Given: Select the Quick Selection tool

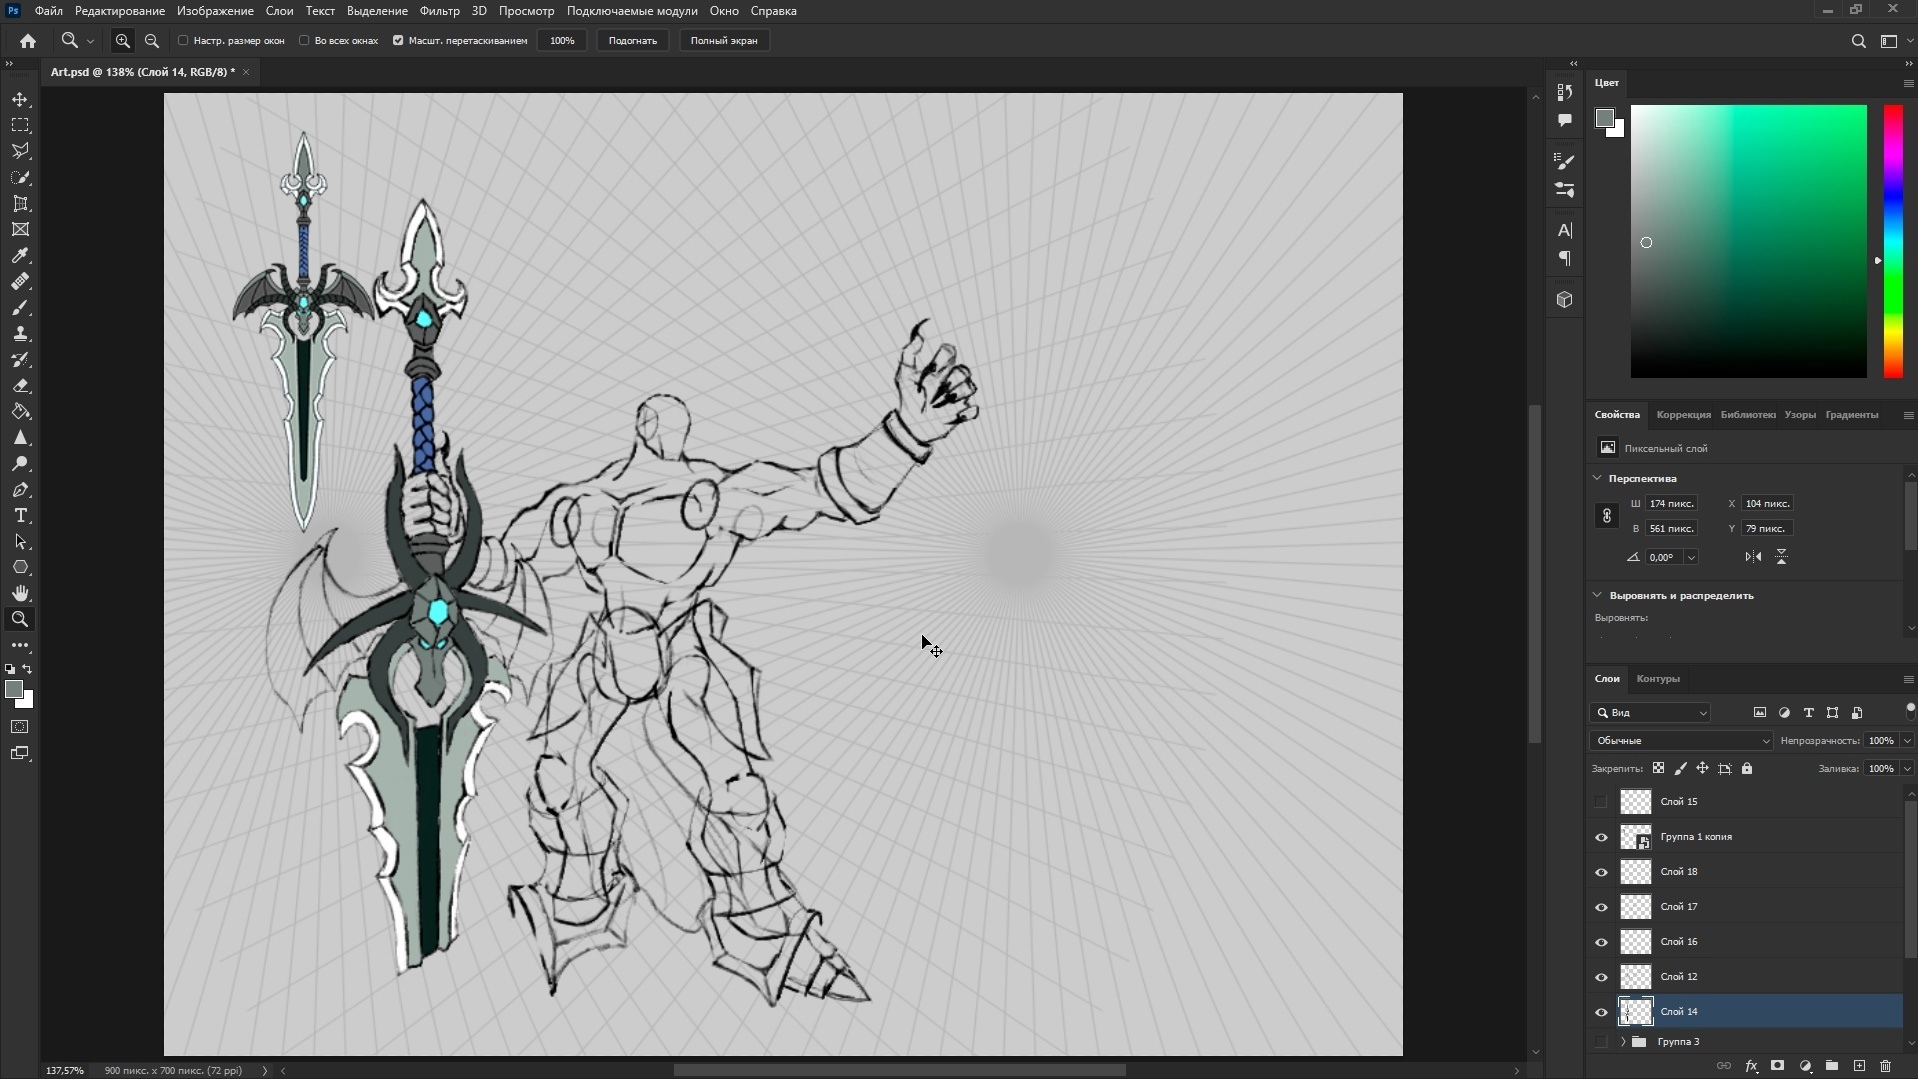Looking at the screenshot, I should coord(20,178).
